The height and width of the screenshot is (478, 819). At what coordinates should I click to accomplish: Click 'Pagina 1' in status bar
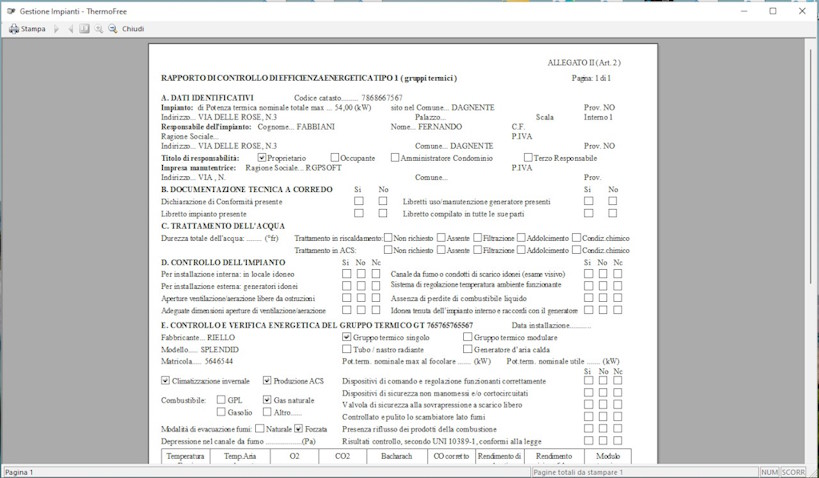pos(19,472)
